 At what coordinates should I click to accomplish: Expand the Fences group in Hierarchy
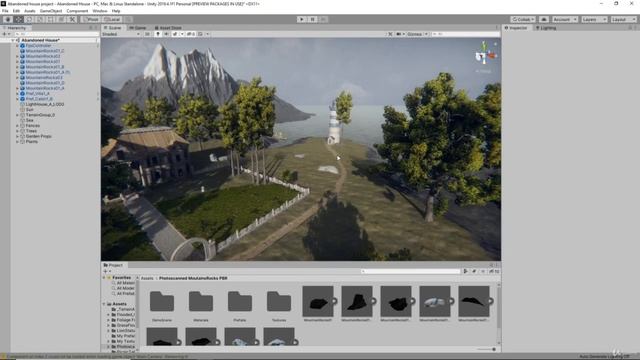(18, 126)
